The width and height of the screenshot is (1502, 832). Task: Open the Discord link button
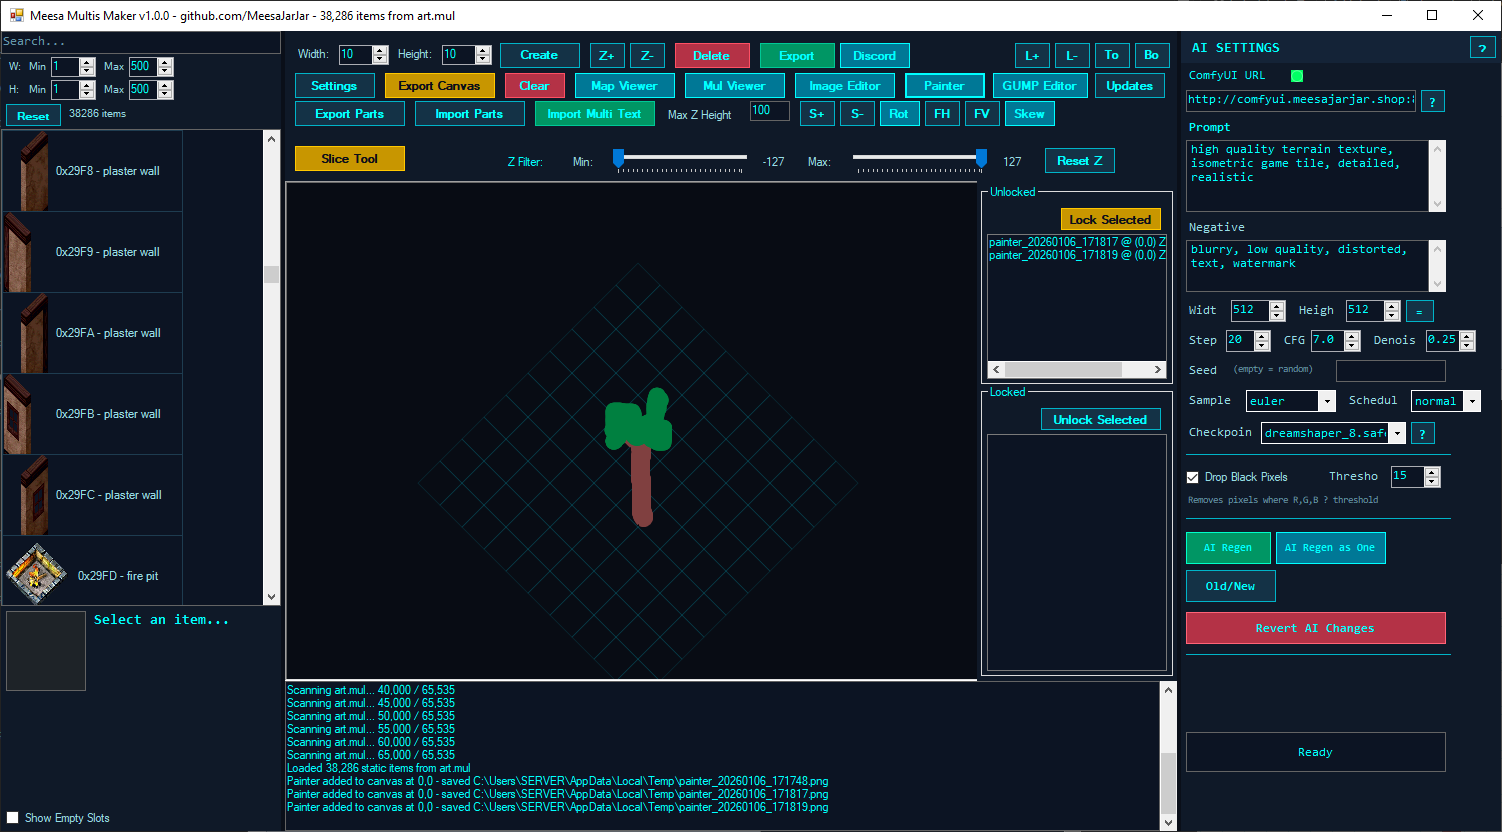pyautogui.click(x=874, y=56)
